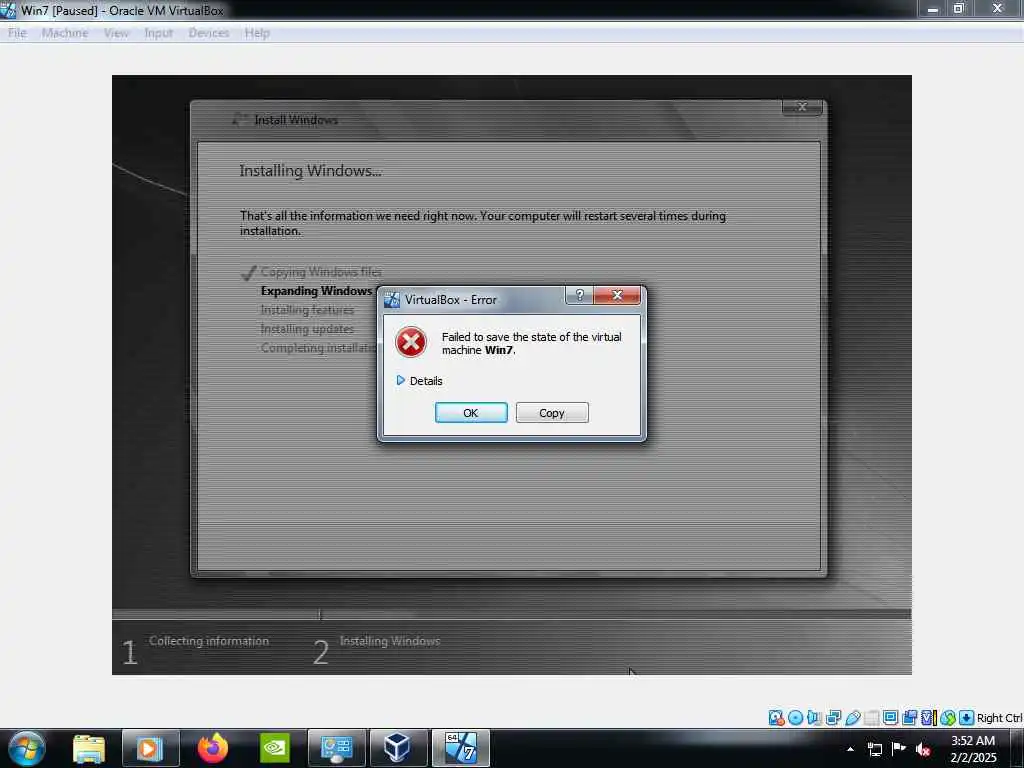Viewport: 1024px width, 768px height.
Task: Click the VirtualBox title bar icon
Action: coord(8,10)
